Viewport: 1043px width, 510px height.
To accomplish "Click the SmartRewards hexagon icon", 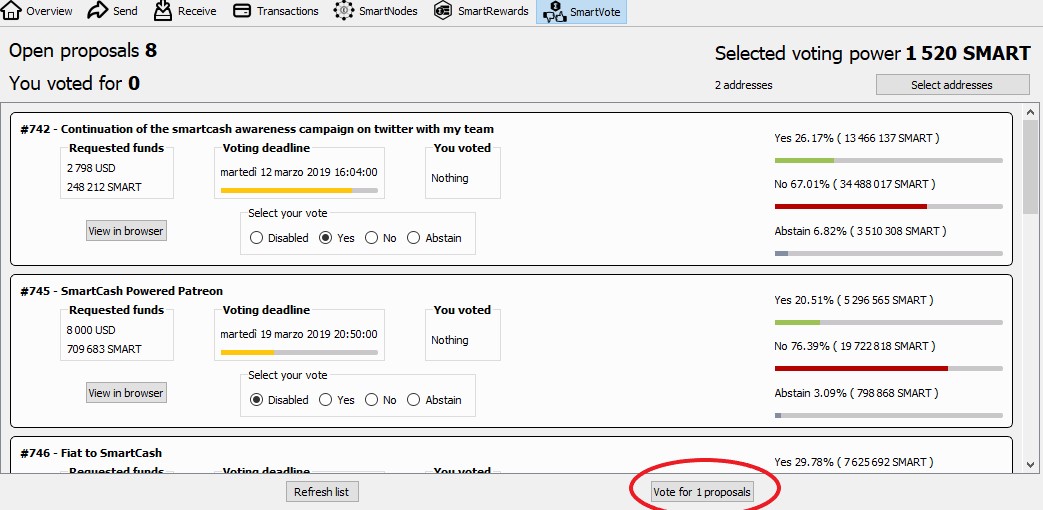I will pyautogui.click(x=442, y=11).
